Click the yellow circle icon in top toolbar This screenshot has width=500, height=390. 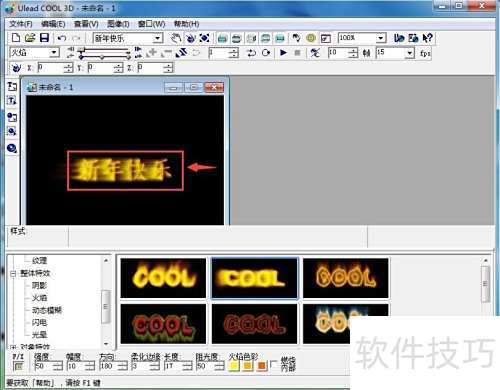[311, 38]
